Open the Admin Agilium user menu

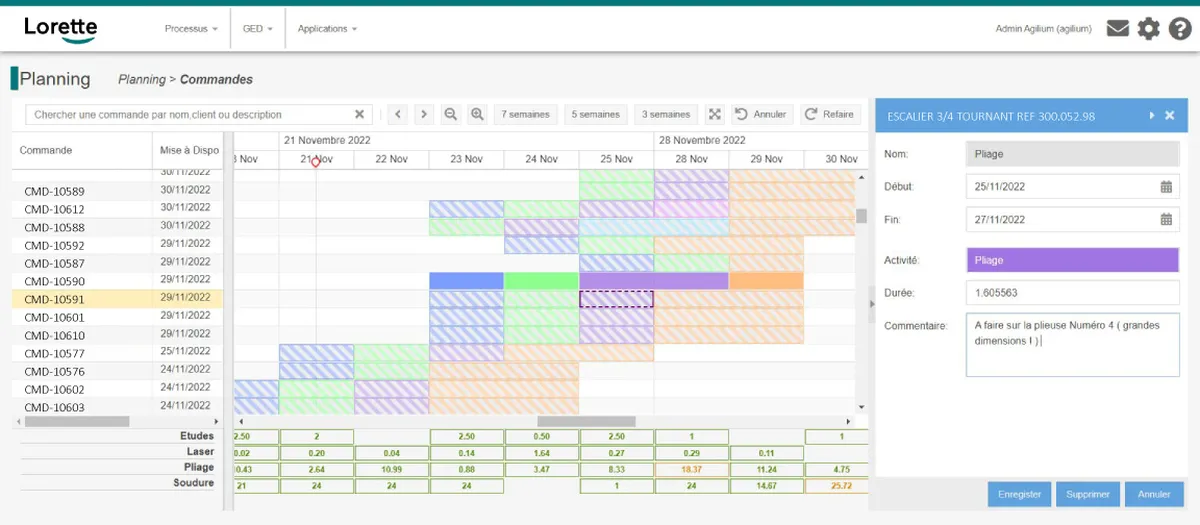coord(1045,29)
